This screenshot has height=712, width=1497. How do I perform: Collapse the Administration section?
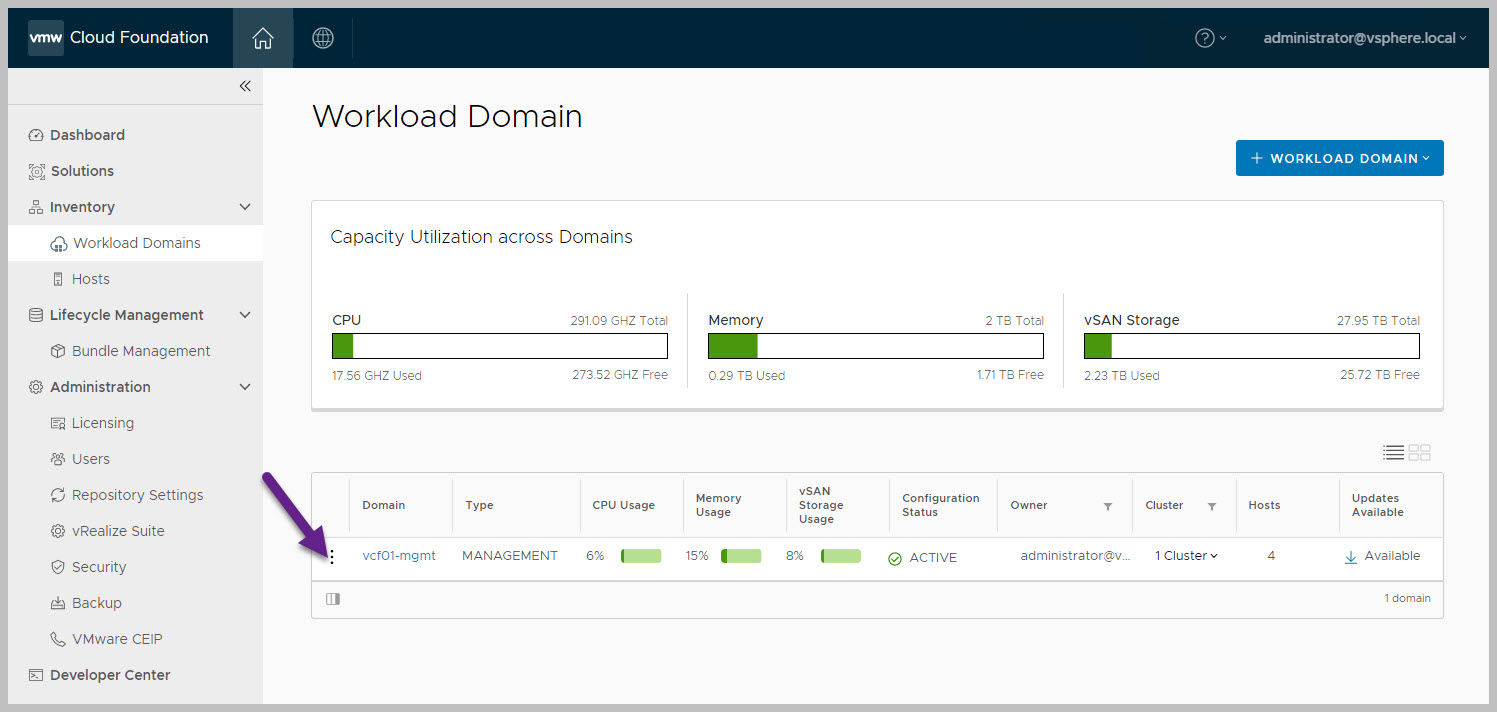[245, 387]
